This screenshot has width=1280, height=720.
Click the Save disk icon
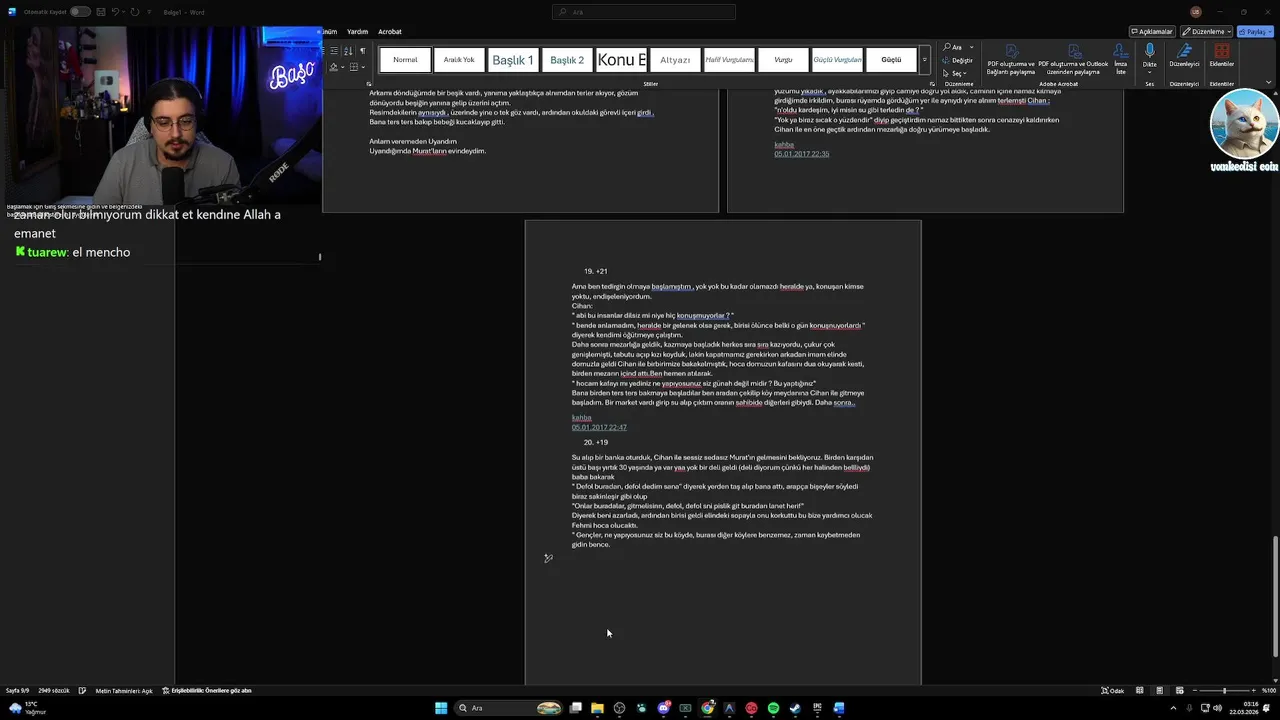click(x=100, y=12)
